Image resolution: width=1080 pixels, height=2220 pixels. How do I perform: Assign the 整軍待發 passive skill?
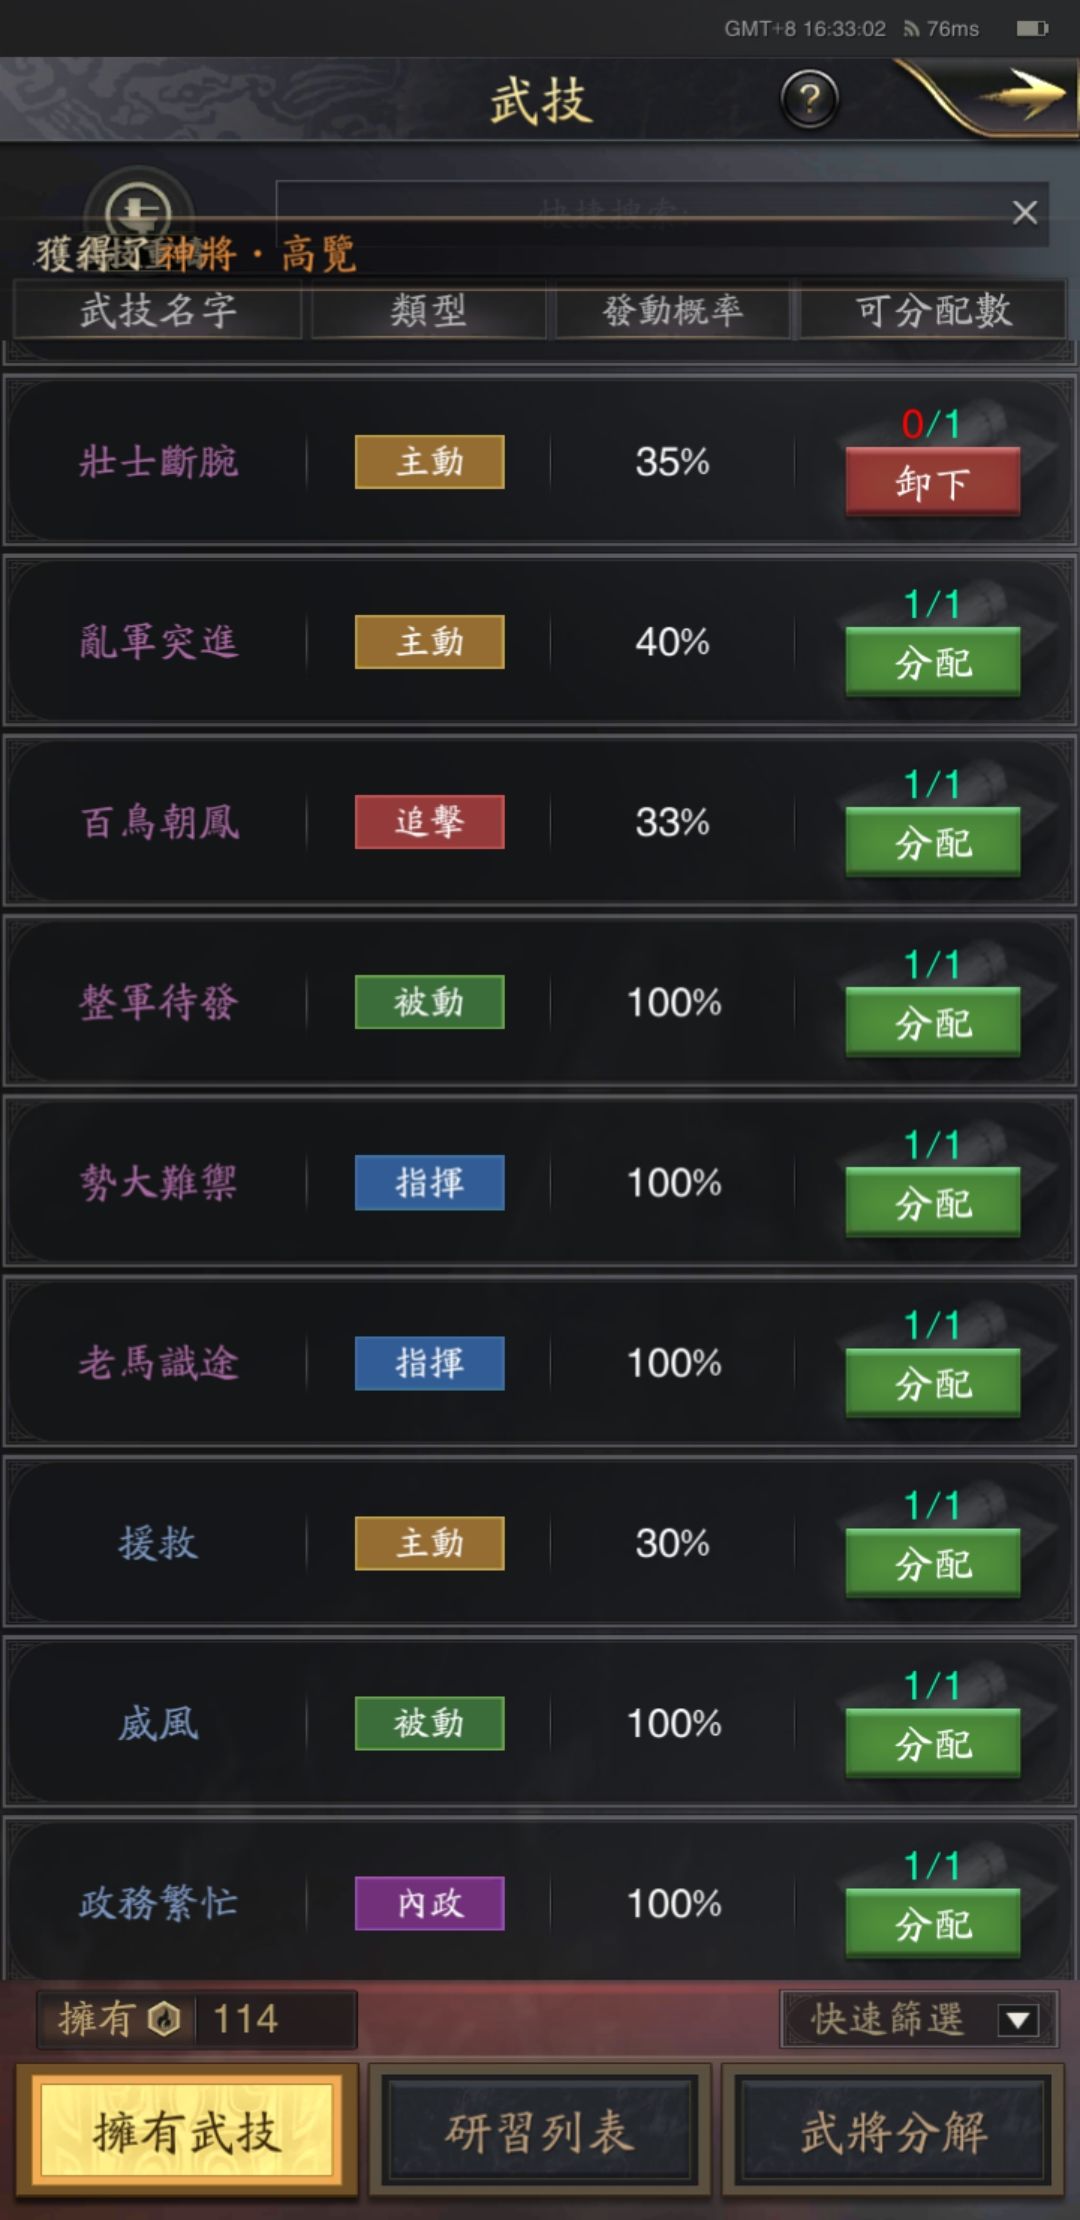932,1023
